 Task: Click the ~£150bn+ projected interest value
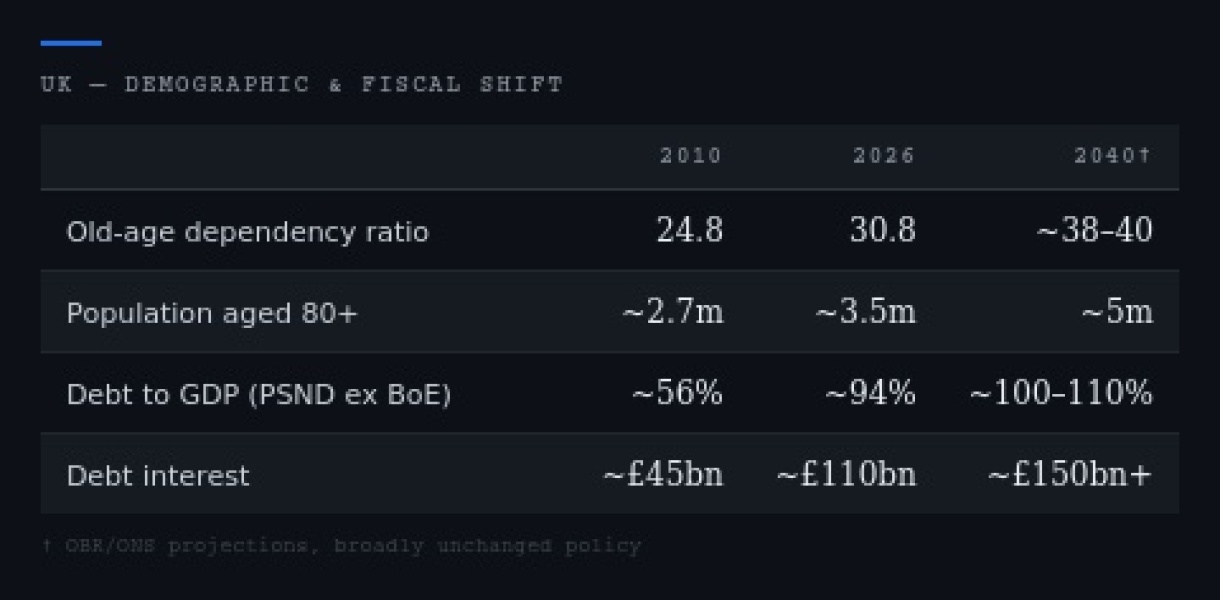point(1070,474)
